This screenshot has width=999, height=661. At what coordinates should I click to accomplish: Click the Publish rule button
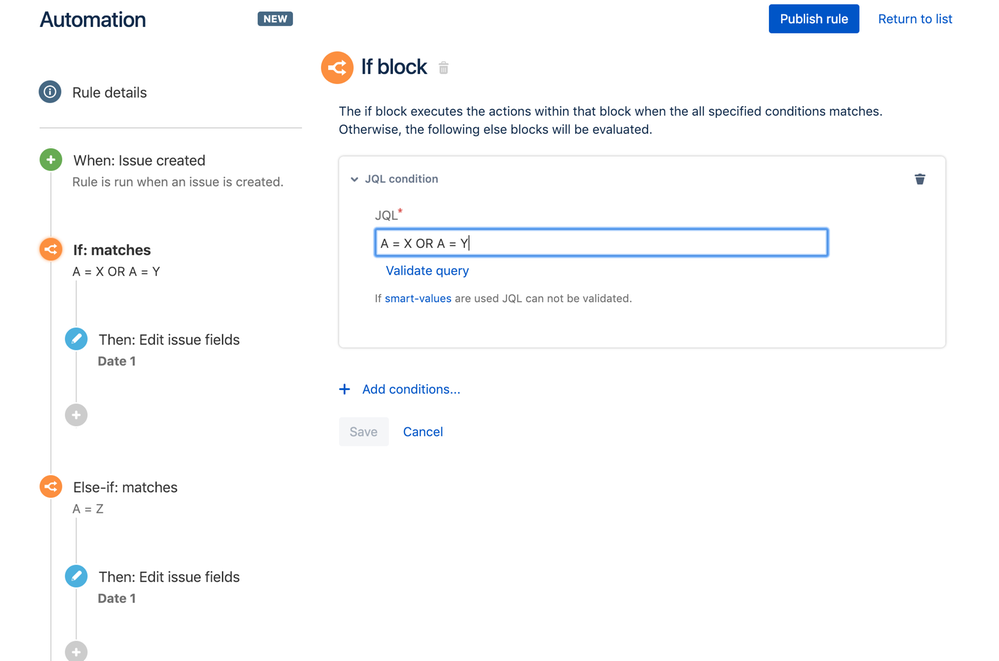point(814,19)
